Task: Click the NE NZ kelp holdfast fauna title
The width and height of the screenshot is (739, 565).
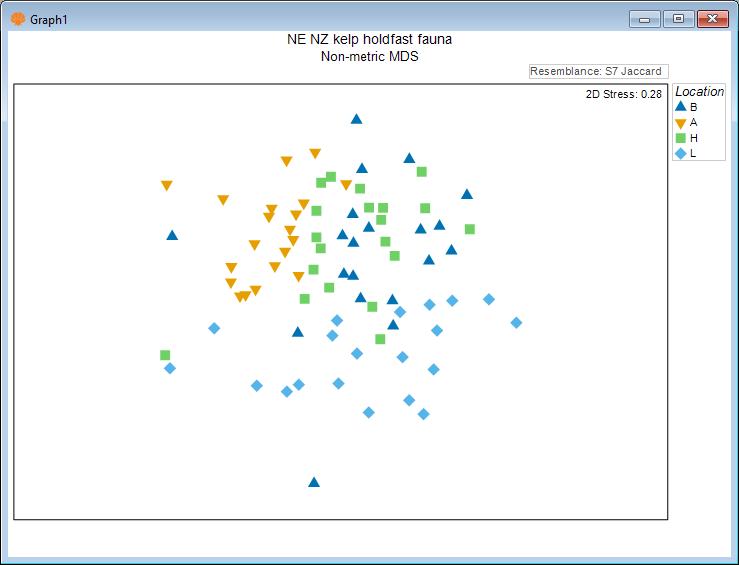Action: point(369,40)
